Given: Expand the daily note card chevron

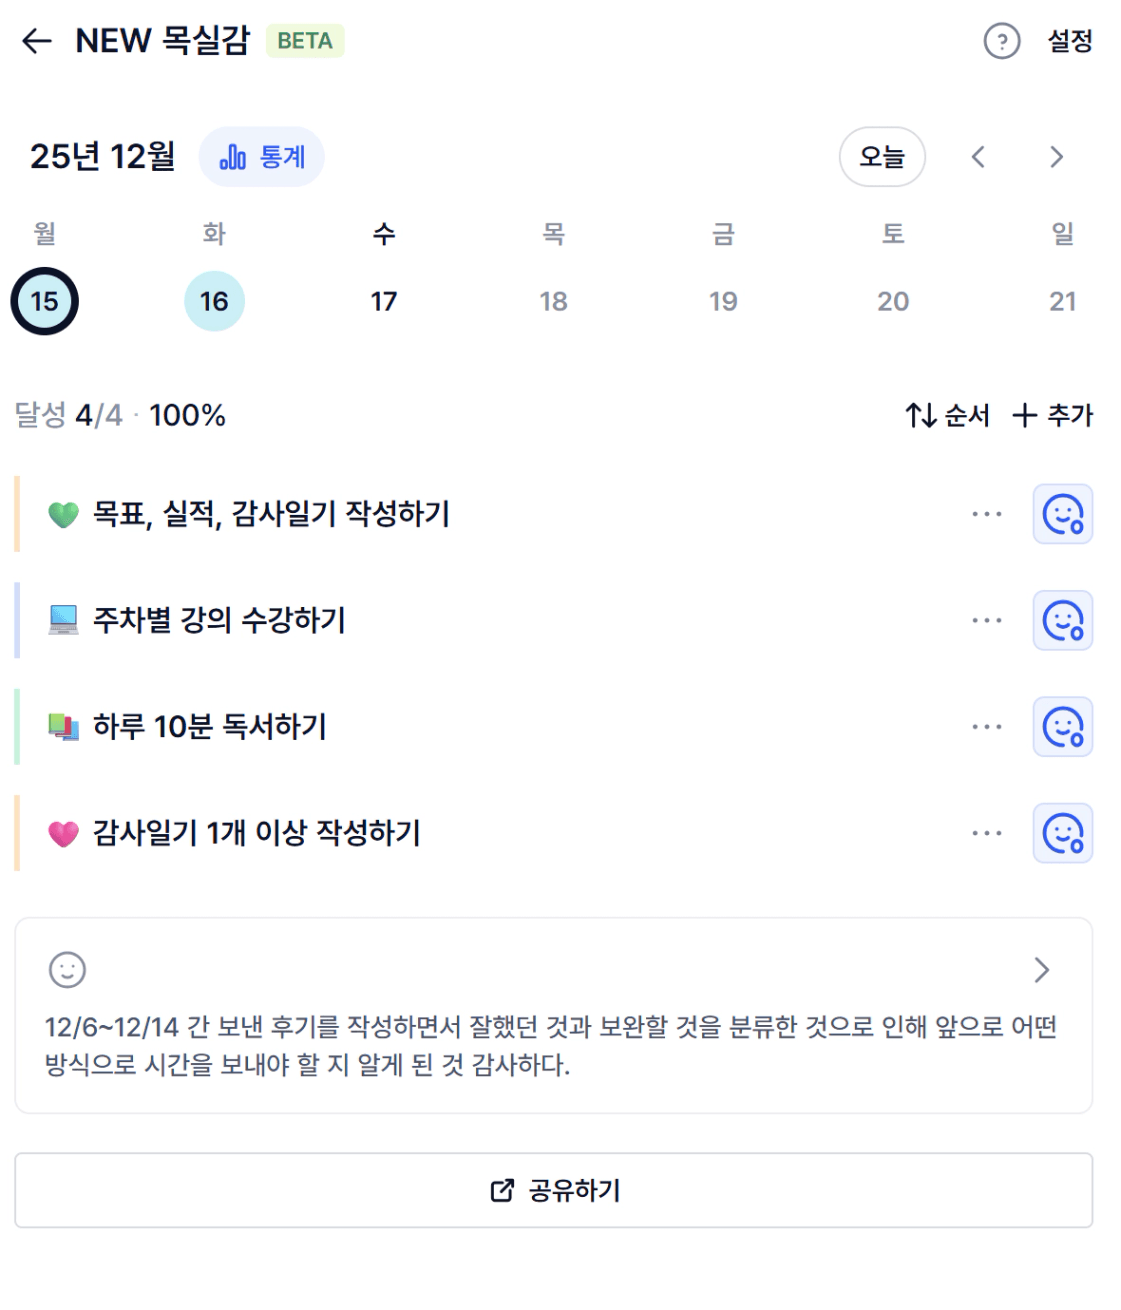Looking at the screenshot, I should (1041, 969).
